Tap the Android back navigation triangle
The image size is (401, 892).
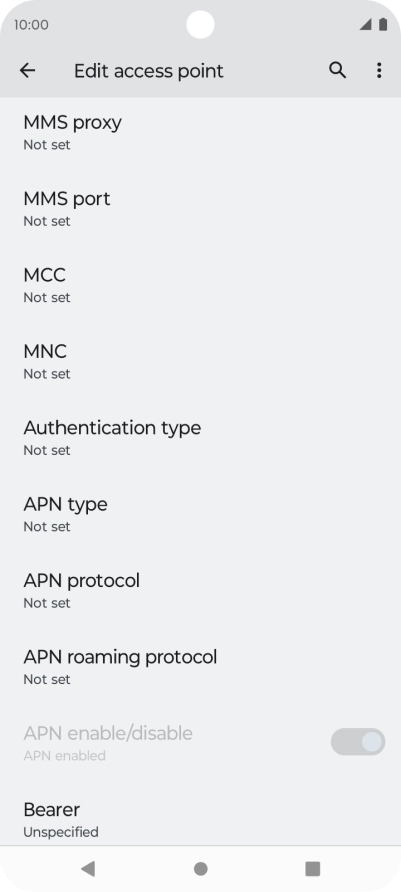tap(88, 868)
